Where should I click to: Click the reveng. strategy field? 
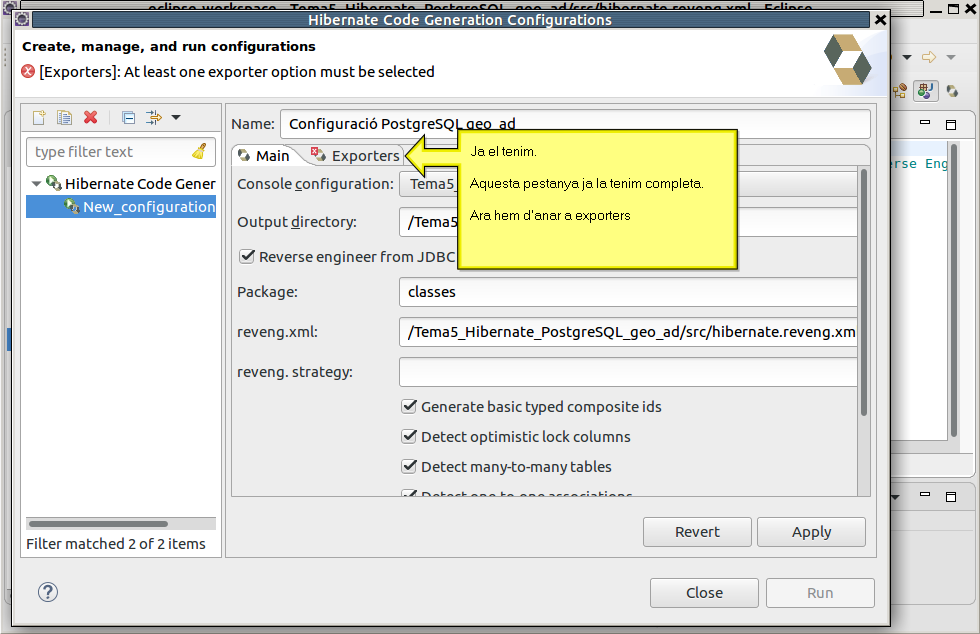tap(628, 372)
